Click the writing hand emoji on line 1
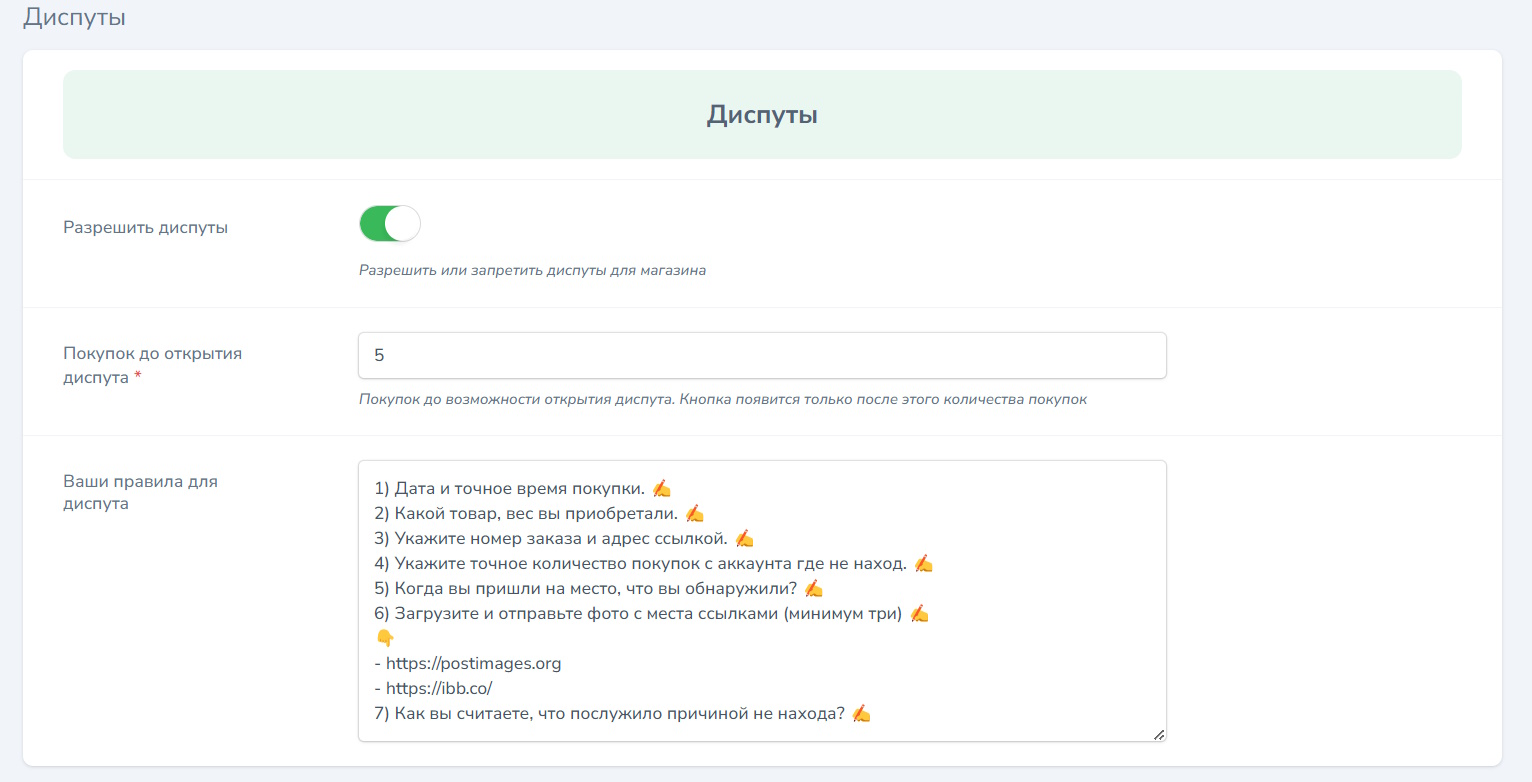 click(661, 488)
